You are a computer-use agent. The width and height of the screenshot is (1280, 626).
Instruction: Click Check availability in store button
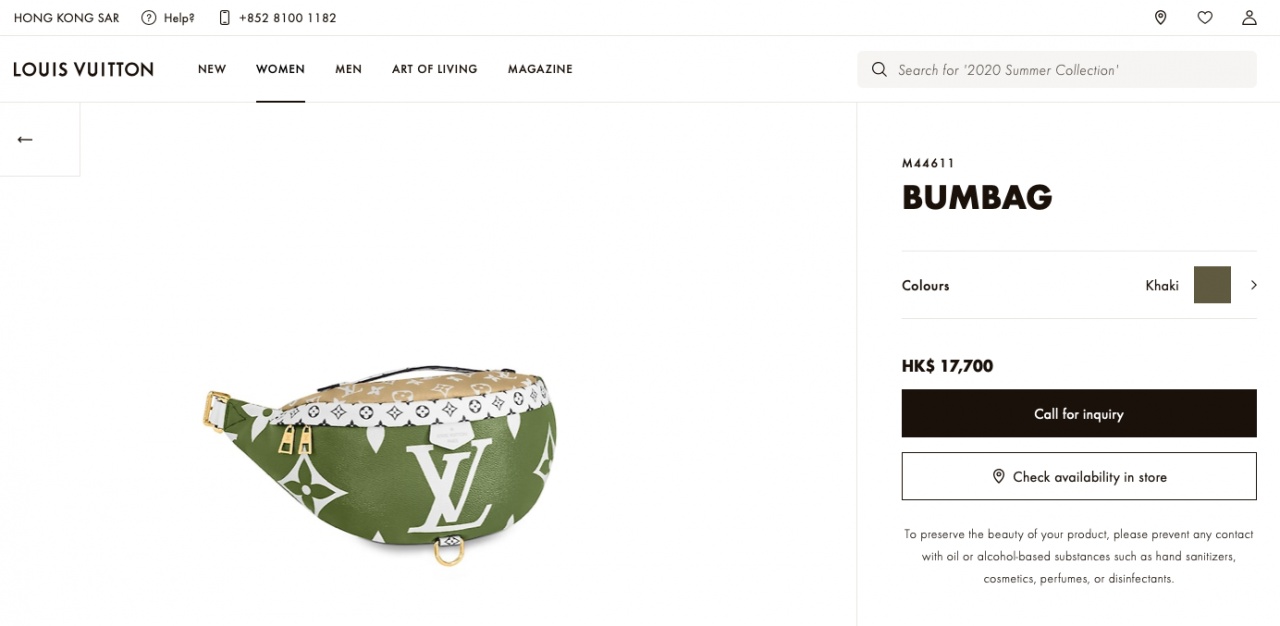pyautogui.click(x=1079, y=476)
